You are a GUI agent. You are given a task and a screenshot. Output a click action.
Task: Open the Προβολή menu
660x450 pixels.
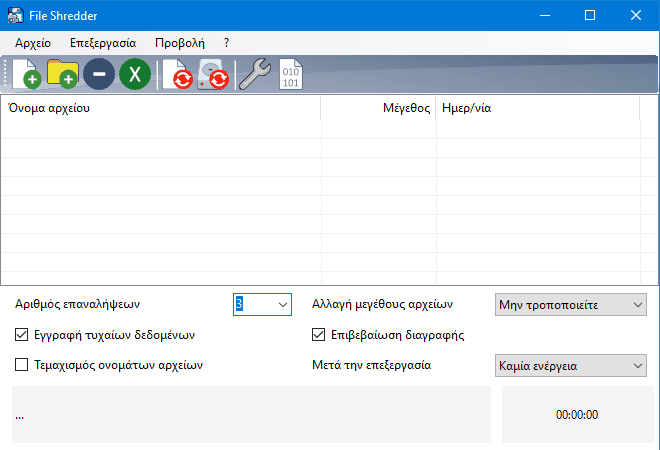point(180,43)
